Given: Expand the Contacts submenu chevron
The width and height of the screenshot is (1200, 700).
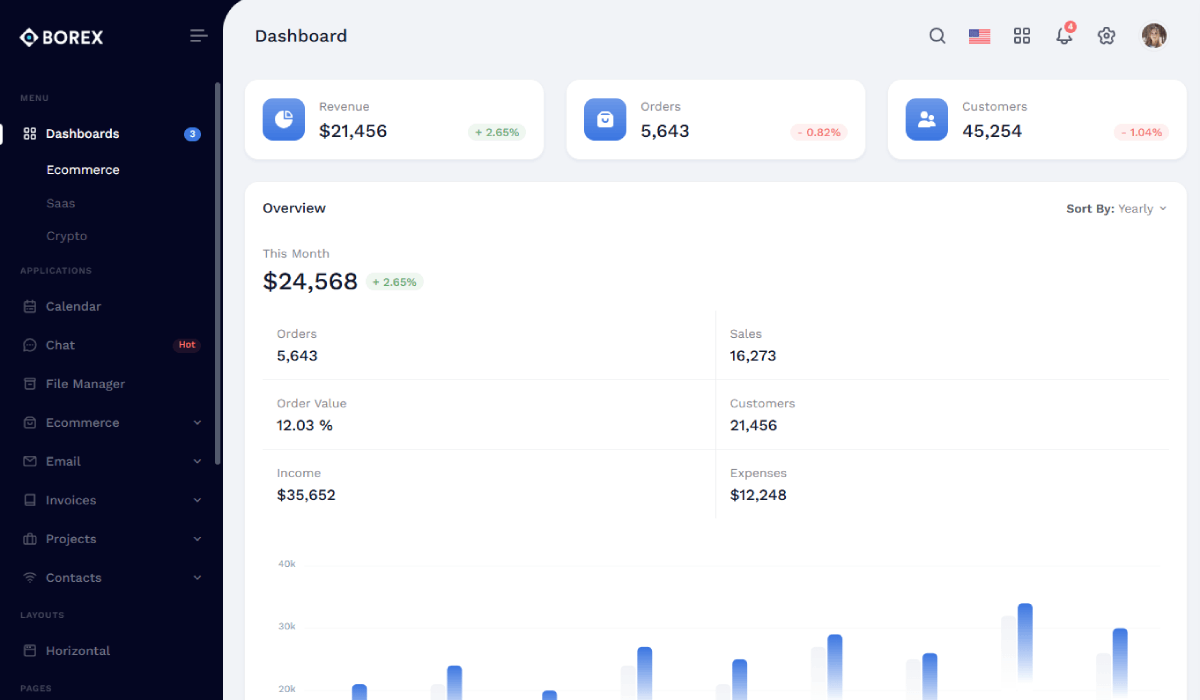Looking at the screenshot, I should pyautogui.click(x=197, y=578).
